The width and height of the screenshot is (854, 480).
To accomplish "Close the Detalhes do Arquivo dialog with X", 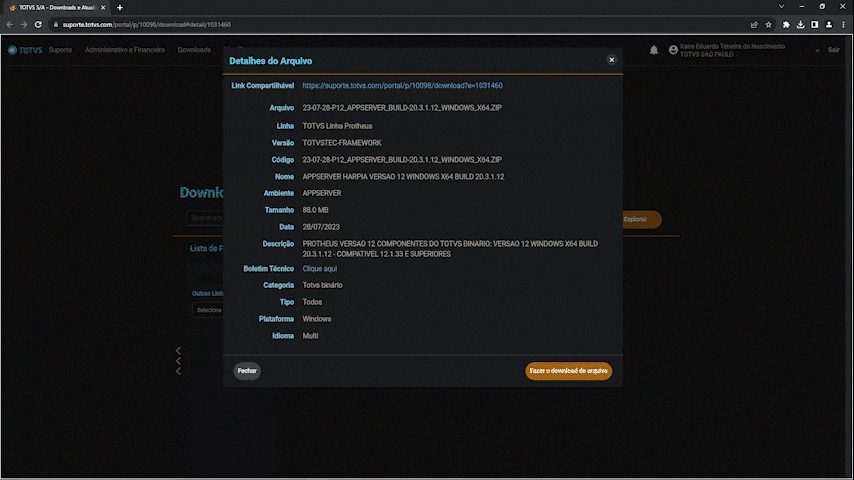I will pyautogui.click(x=611, y=60).
